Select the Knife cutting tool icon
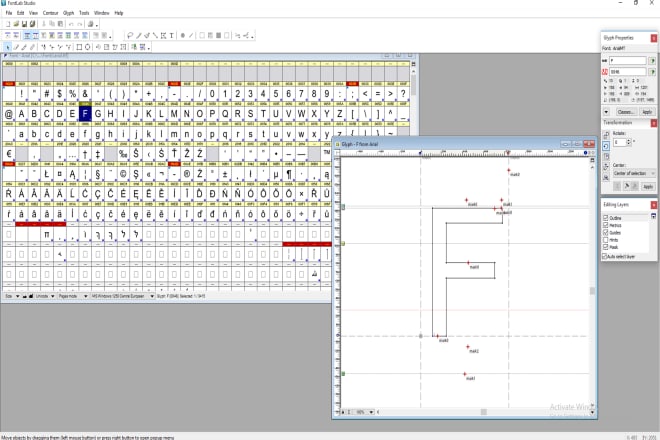660x440 pixels. (x=24, y=47)
